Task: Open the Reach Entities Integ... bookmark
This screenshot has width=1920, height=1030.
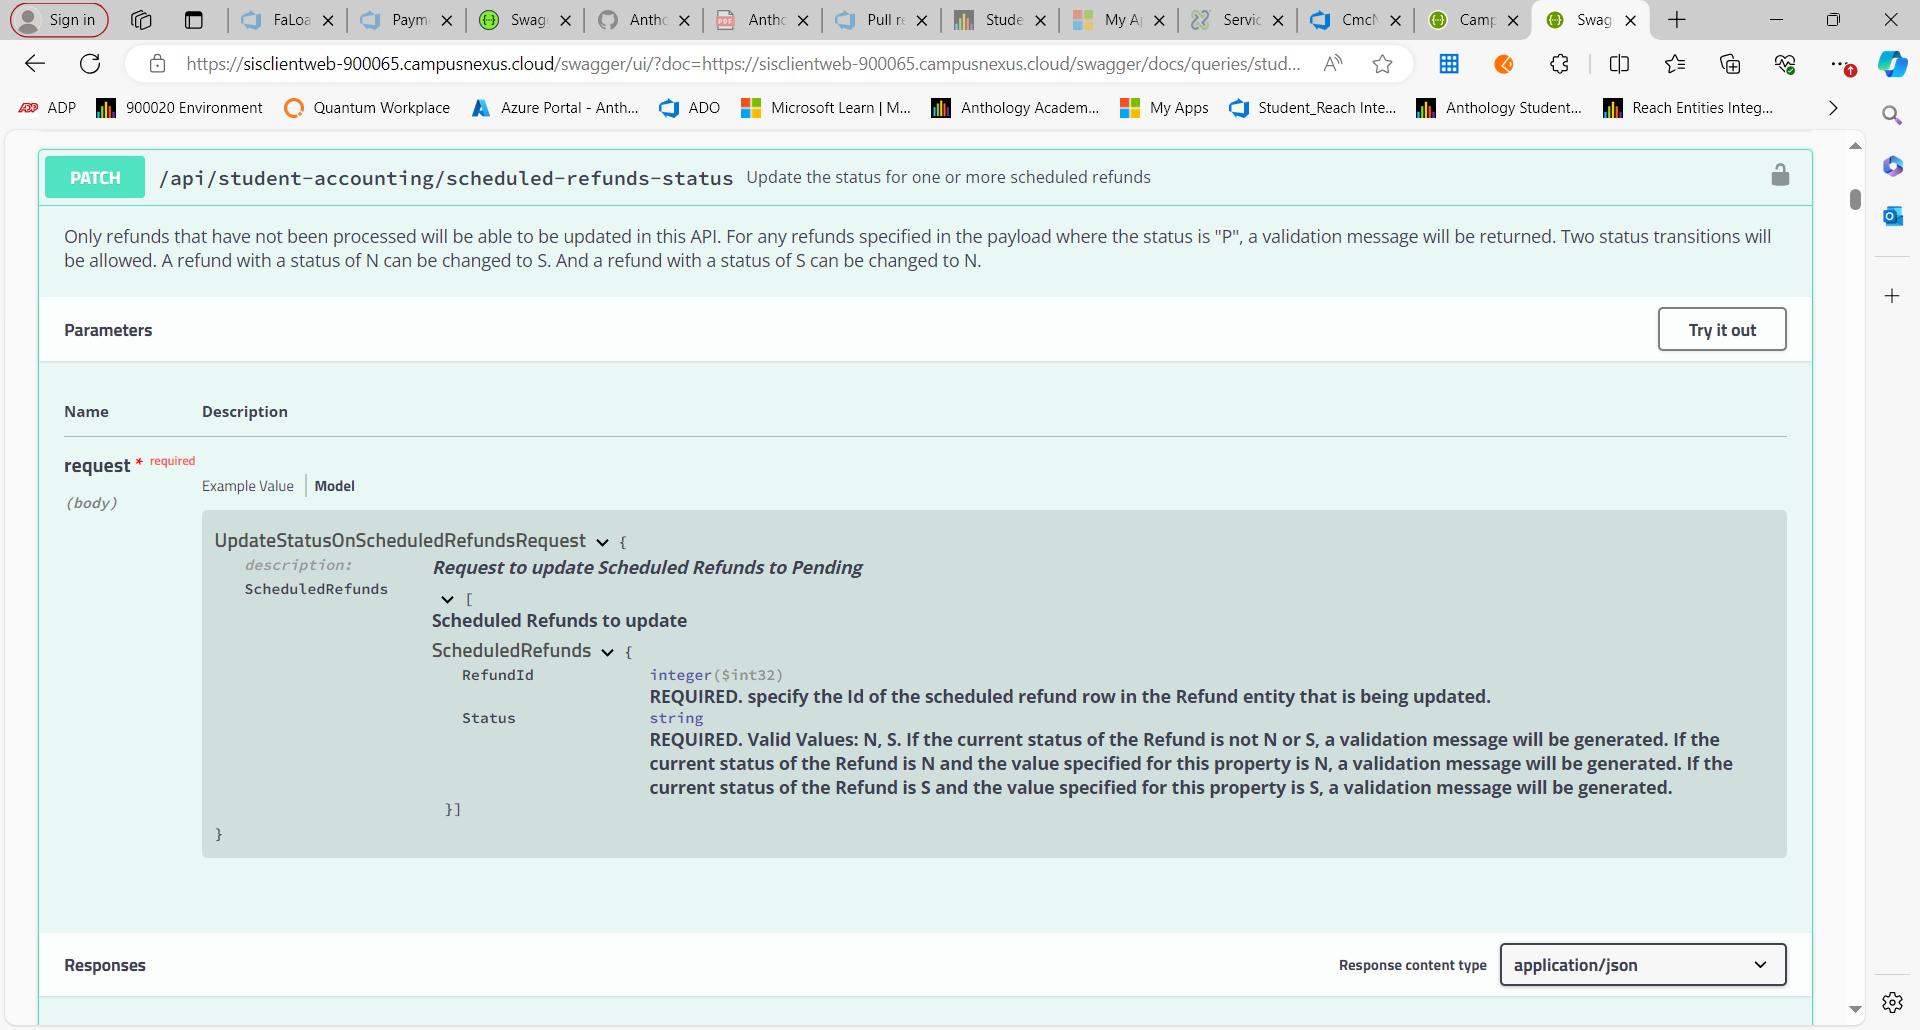Action: point(1687,108)
